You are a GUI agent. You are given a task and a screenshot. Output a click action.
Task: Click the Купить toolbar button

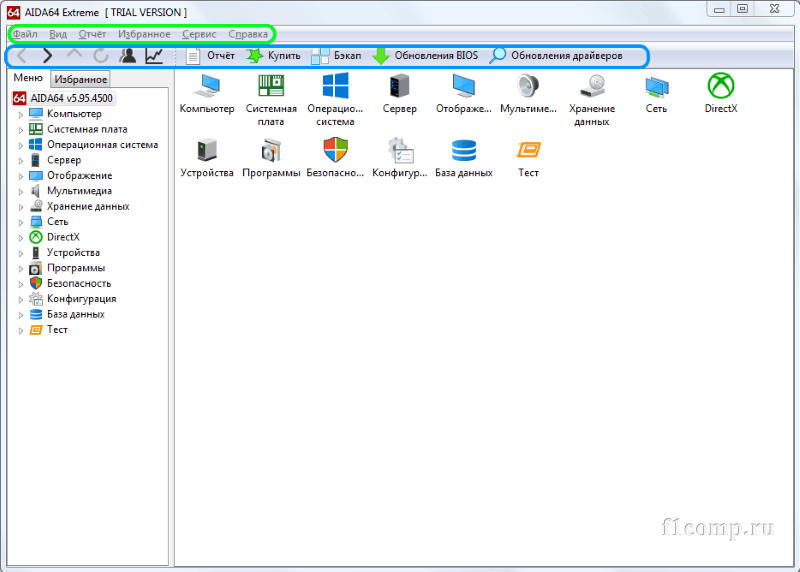(273, 56)
